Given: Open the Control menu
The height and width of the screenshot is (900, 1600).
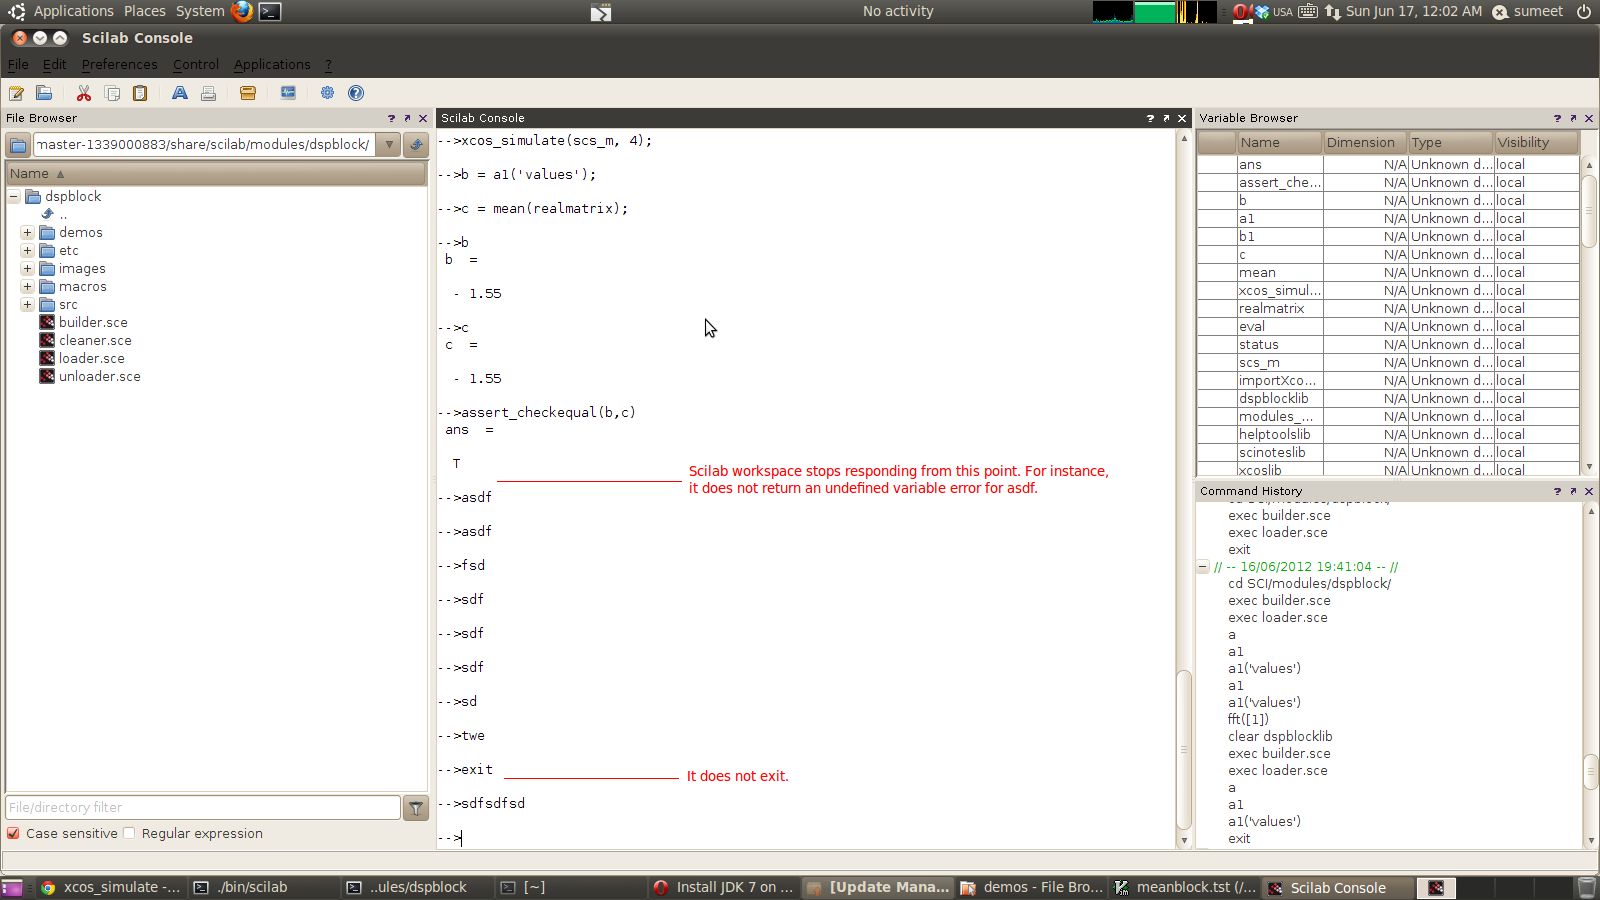Looking at the screenshot, I should coord(195,64).
